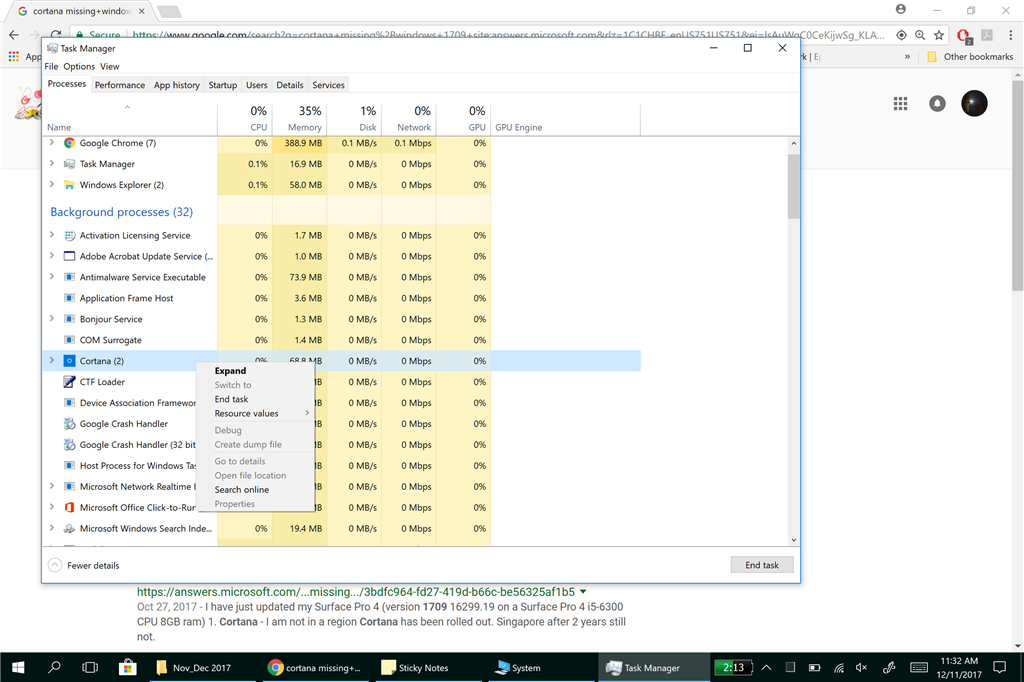The image size is (1024, 682).
Task: Open the Options menu in Task Manager
Action: pyautogui.click(x=79, y=66)
